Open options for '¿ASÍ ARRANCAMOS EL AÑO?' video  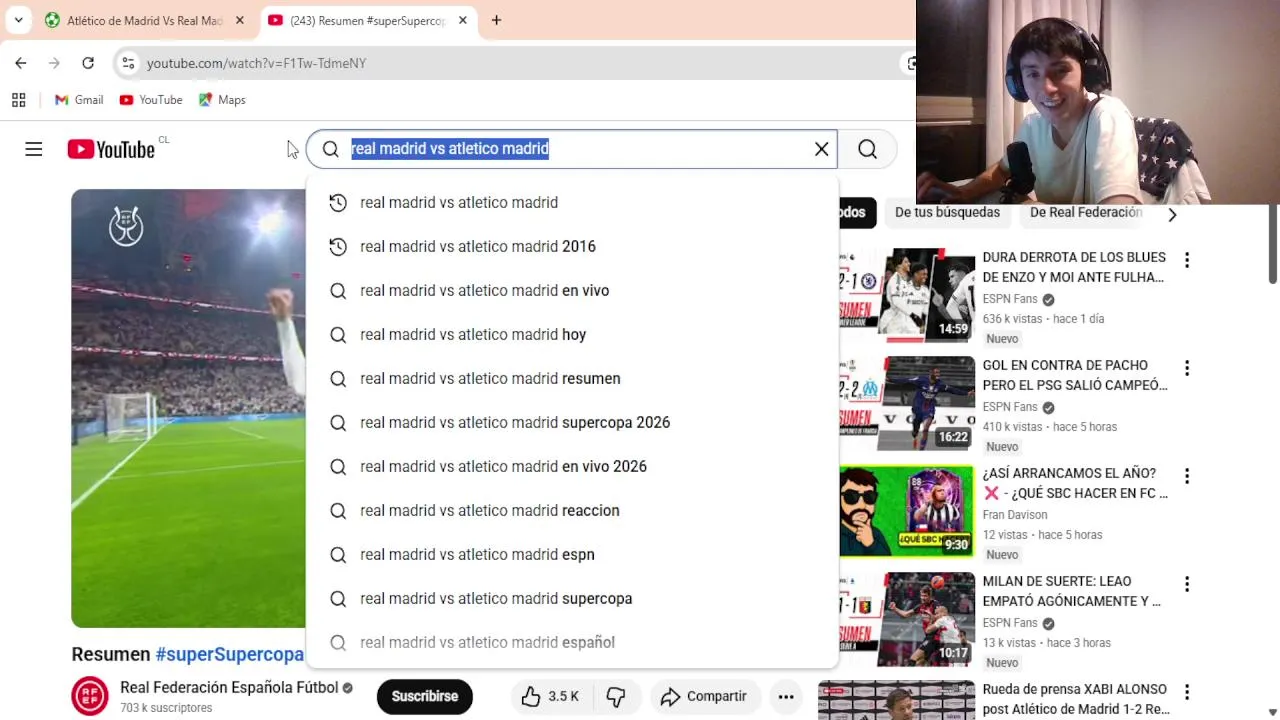pyautogui.click(x=1187, y=476)
